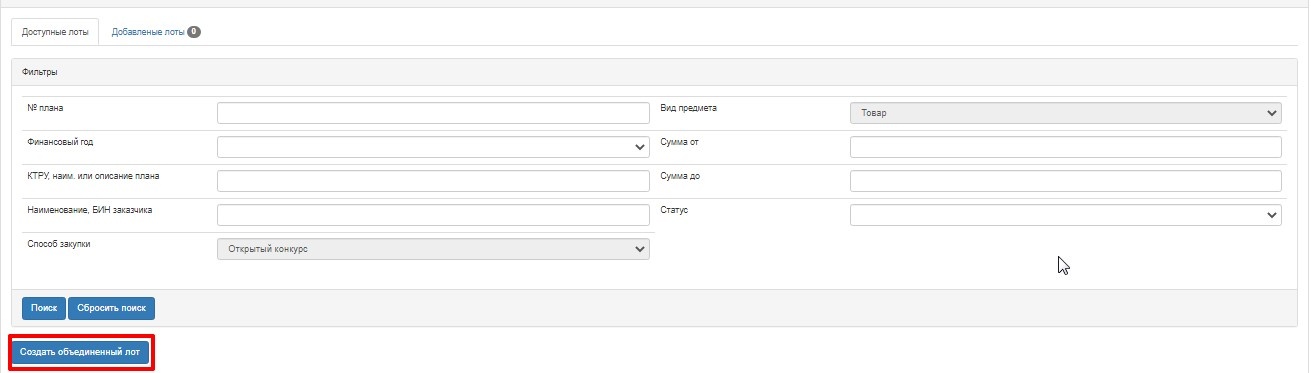Click the chevron arrow of Вид предмета
Screen dimensions: 1311x373
(1272, 113)
